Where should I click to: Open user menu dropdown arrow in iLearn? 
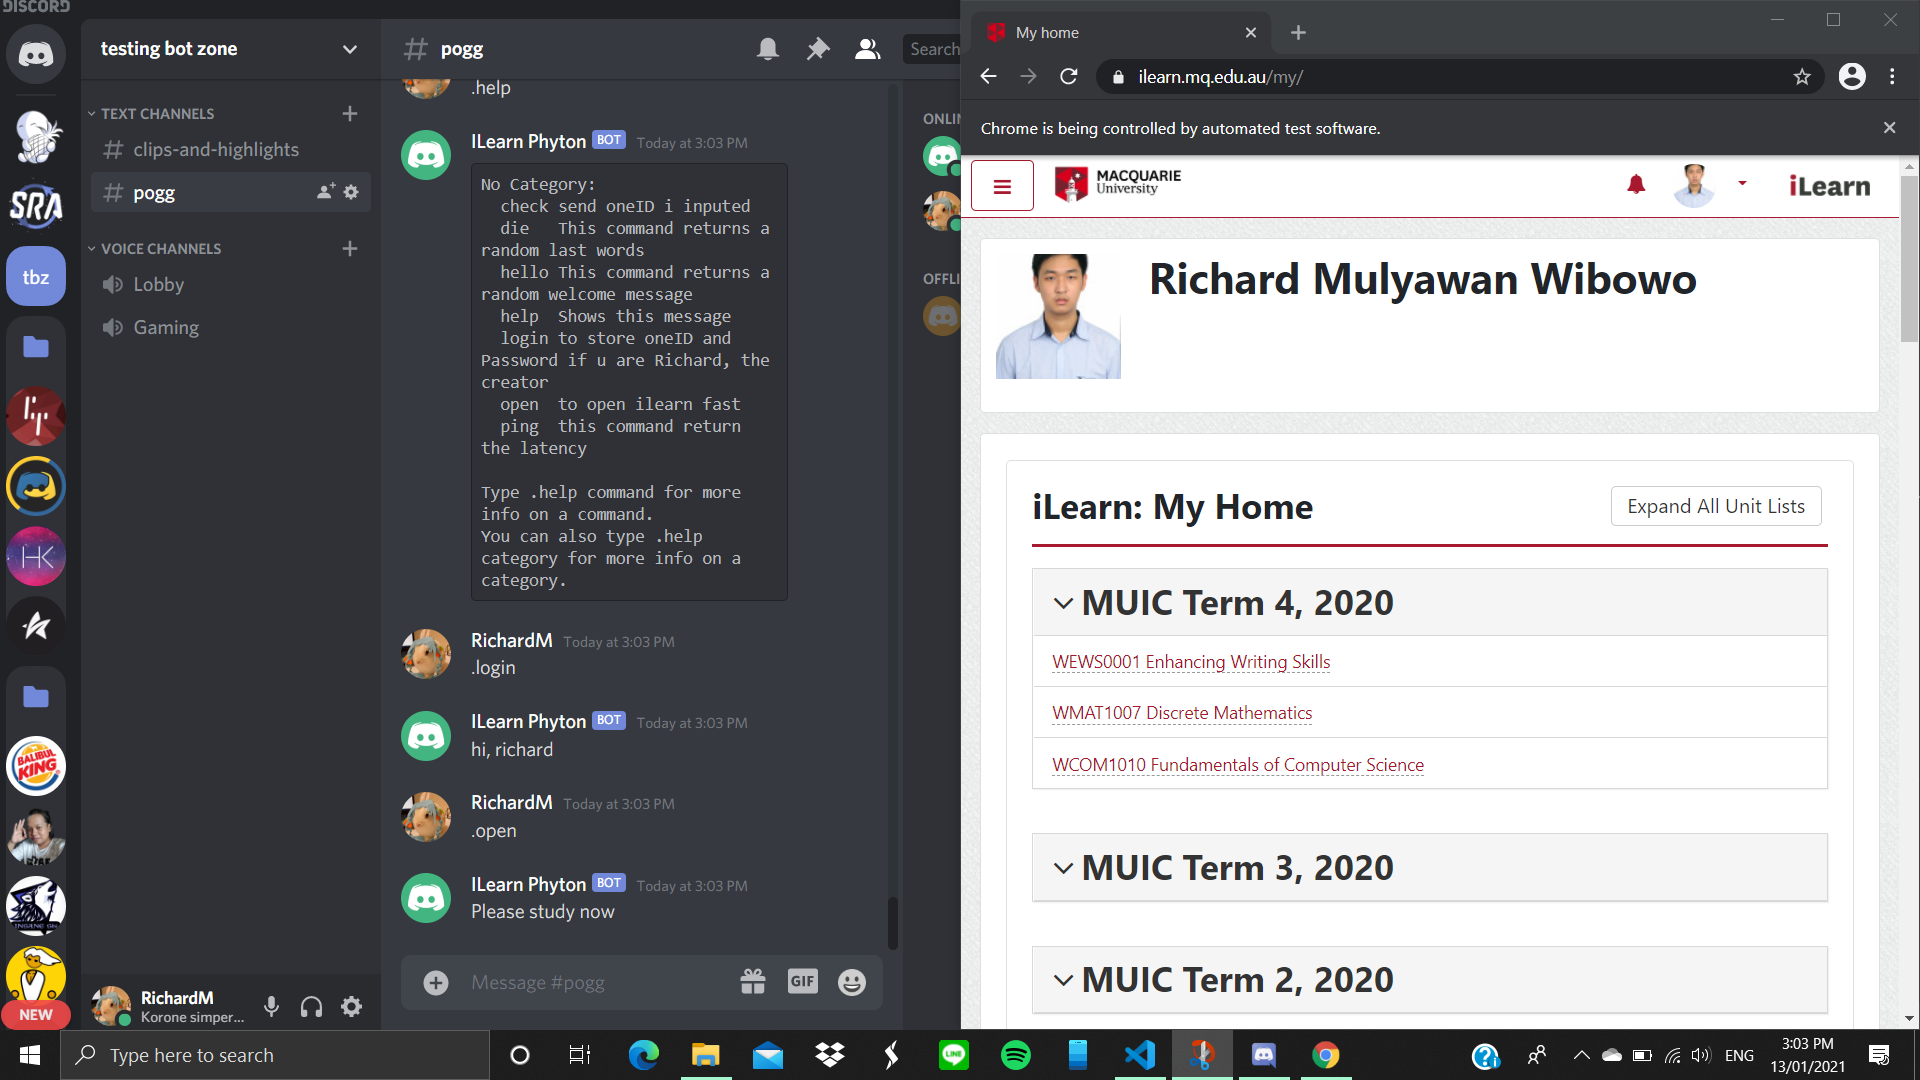pyautogui.click(x=1742, y=183)
